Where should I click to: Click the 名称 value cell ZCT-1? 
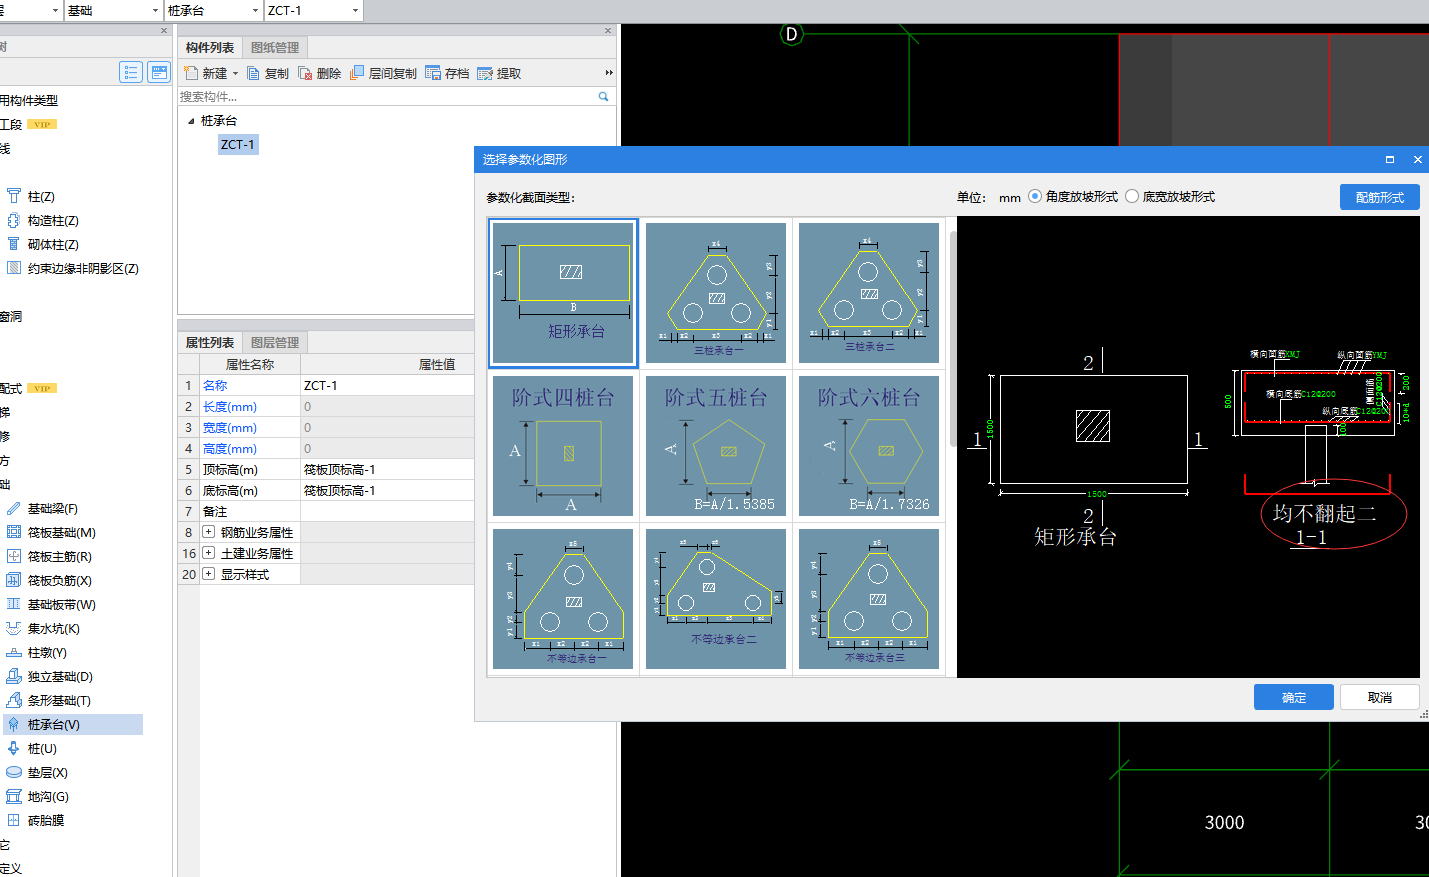[387, 385]
